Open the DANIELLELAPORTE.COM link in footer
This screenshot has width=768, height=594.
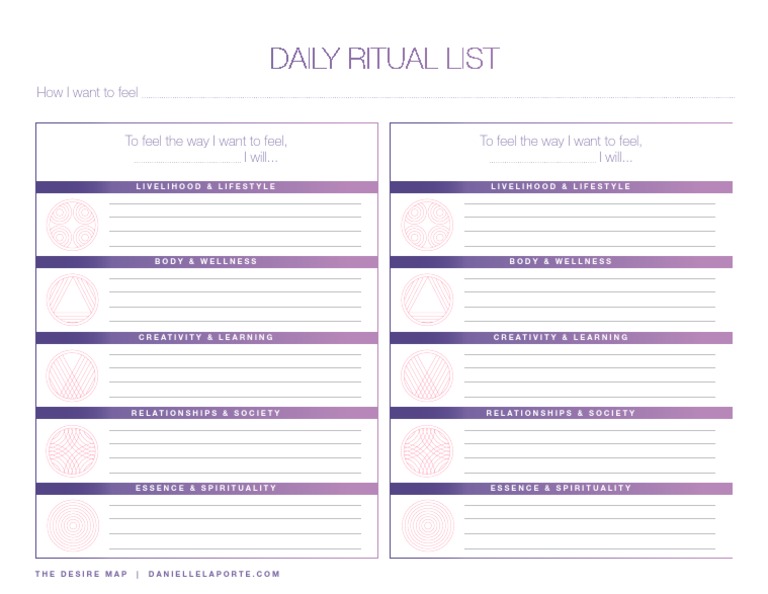tap(214, 574)
